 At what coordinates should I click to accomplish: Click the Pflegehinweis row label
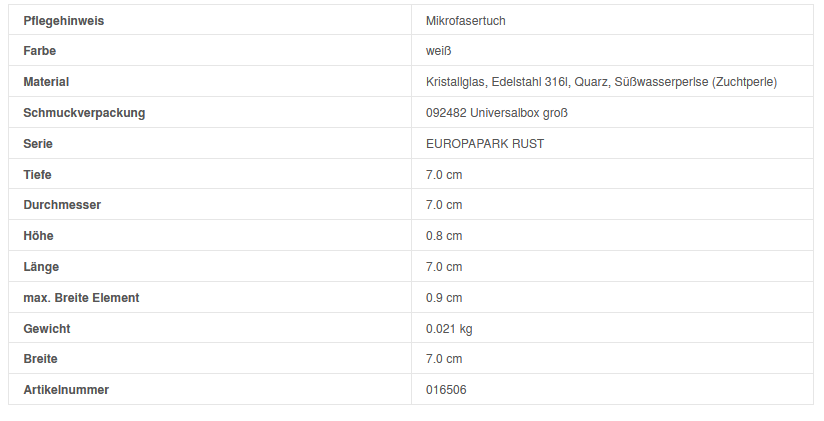coord(64,20)
